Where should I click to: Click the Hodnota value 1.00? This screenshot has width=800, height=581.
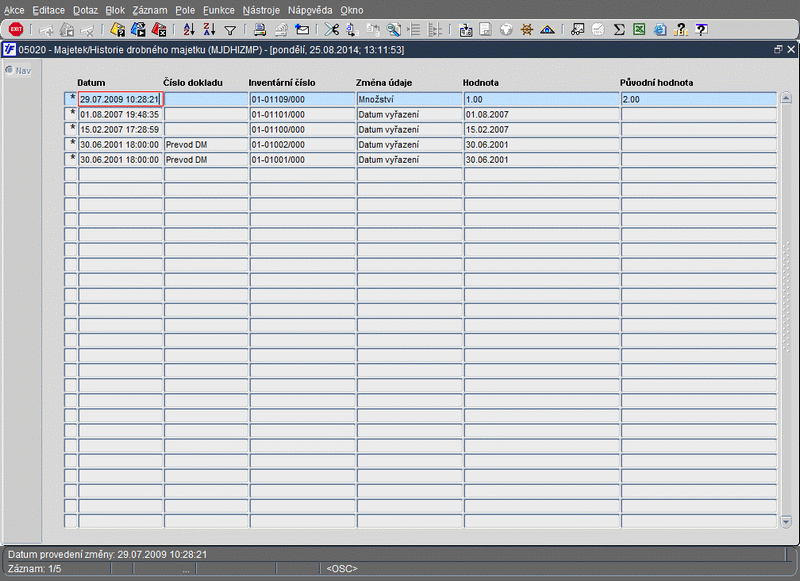tap(541, 99)
